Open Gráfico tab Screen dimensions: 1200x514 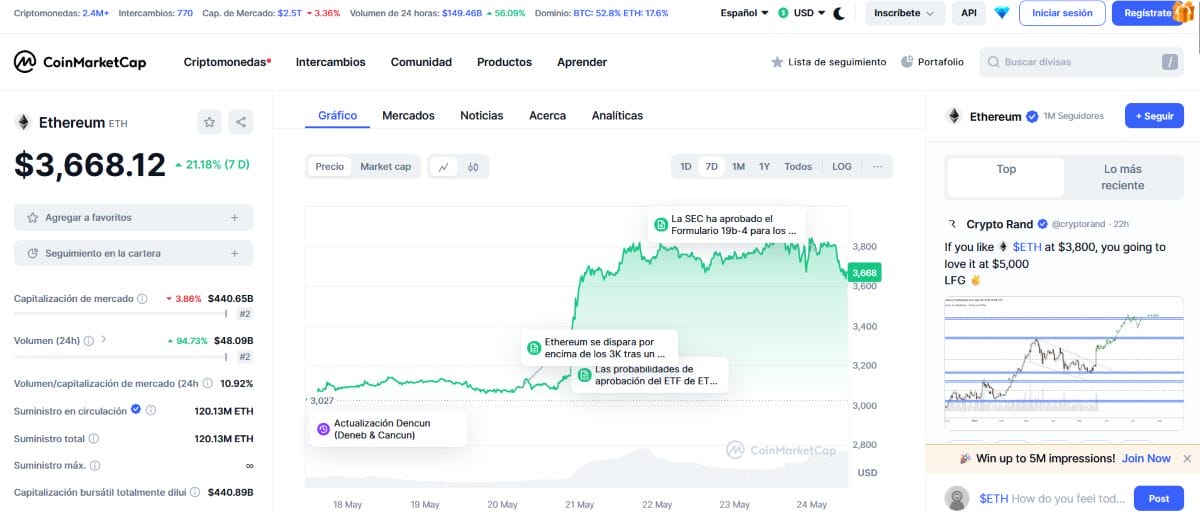338,115
